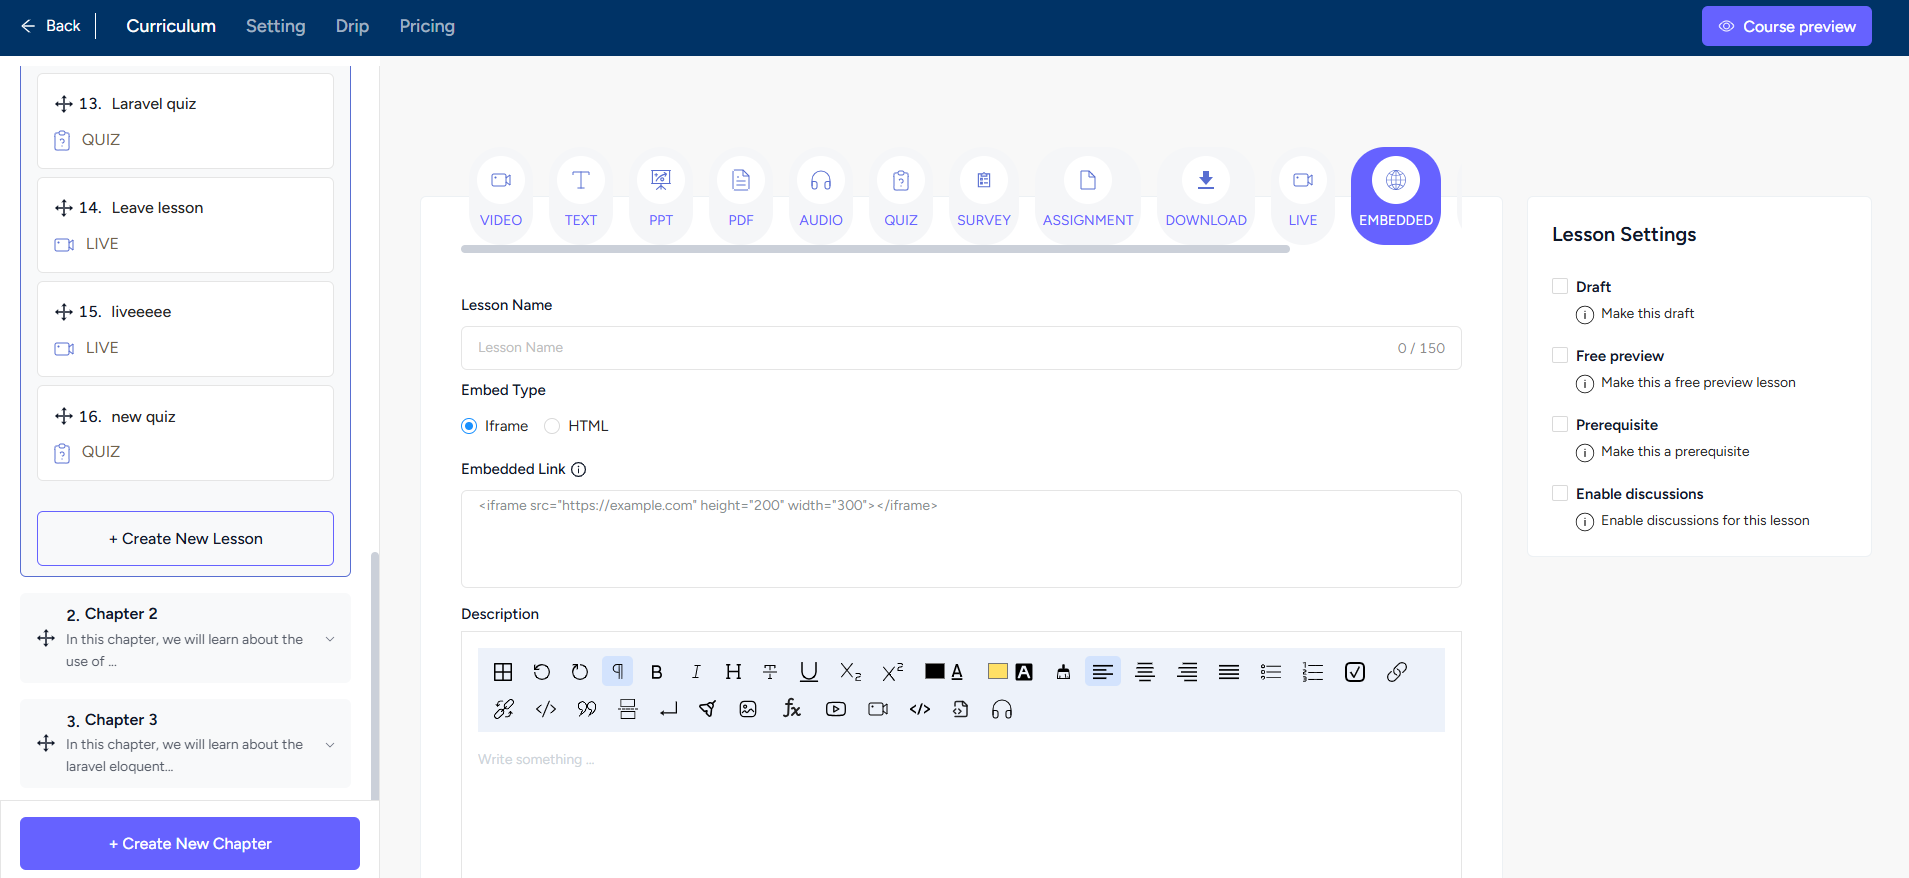Image resolution: width=1909 pixels, height=878 pixels.
Task: Choose the PDF lesson type
Action: pos(741,196)
